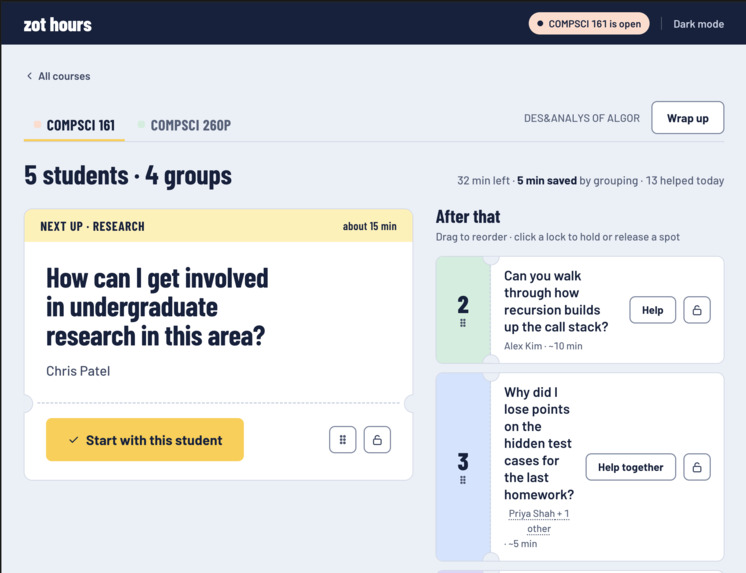Click the 'After that' heading

click(468, 217)
